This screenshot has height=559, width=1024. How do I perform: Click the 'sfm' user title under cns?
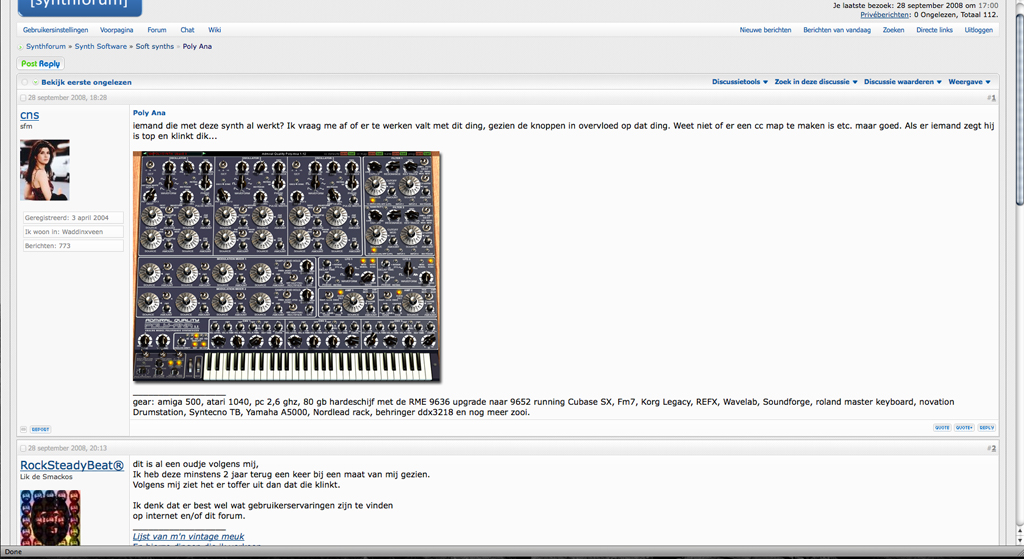[26, 126]
